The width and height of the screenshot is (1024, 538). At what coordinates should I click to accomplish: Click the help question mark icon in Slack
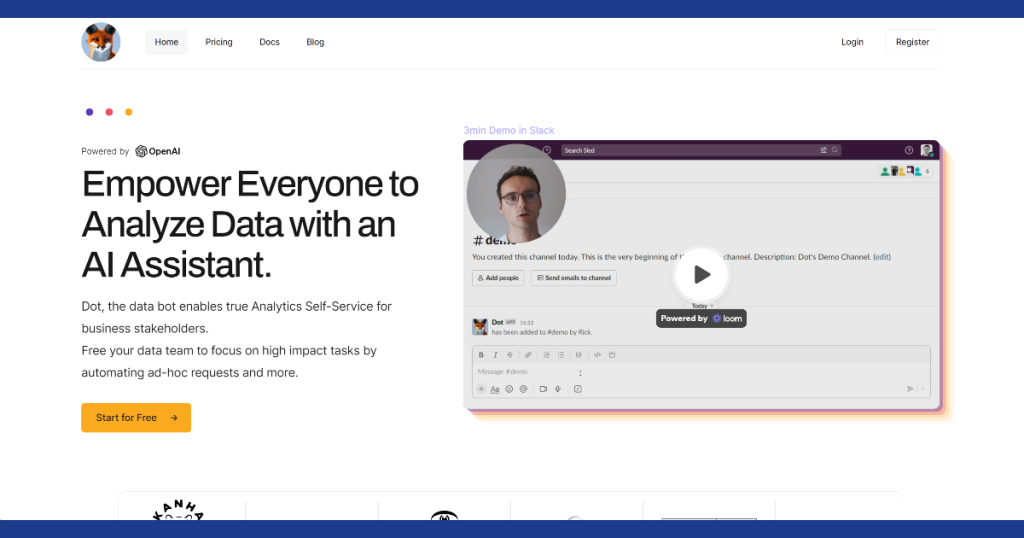tap(908, 150)
